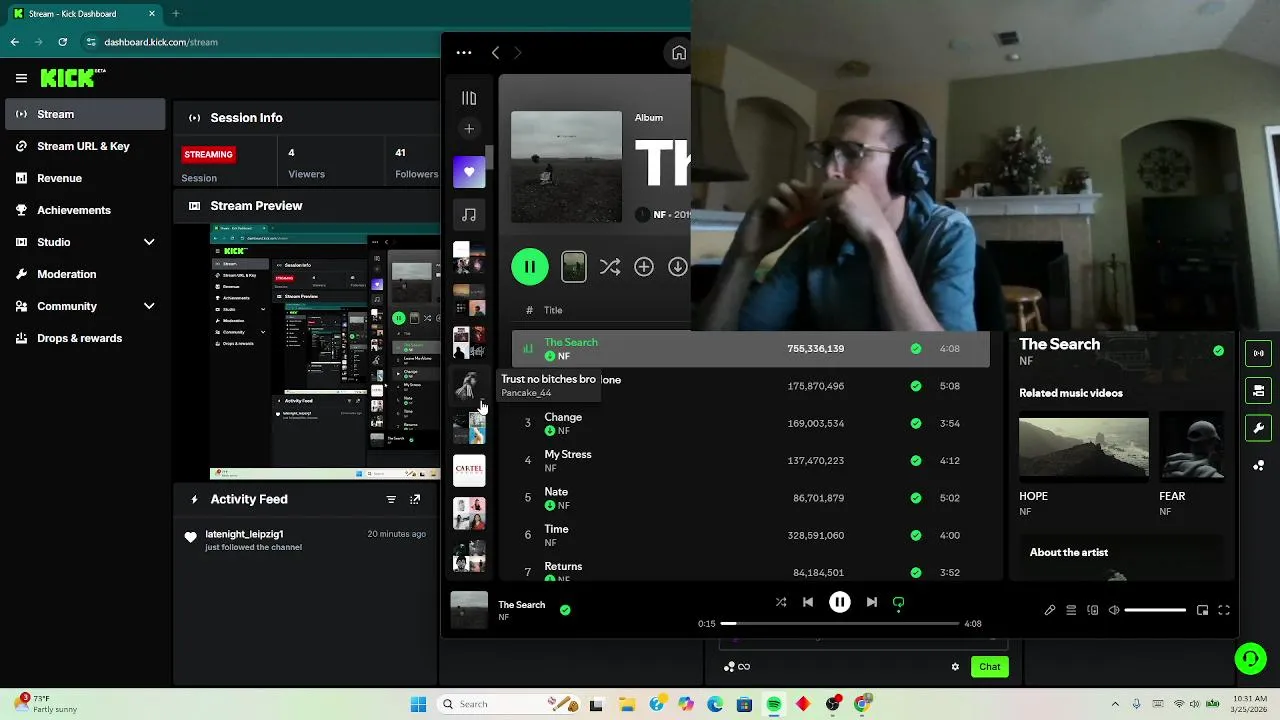
Task: Skip to the previous track
Action: click(x=808, y=602)
